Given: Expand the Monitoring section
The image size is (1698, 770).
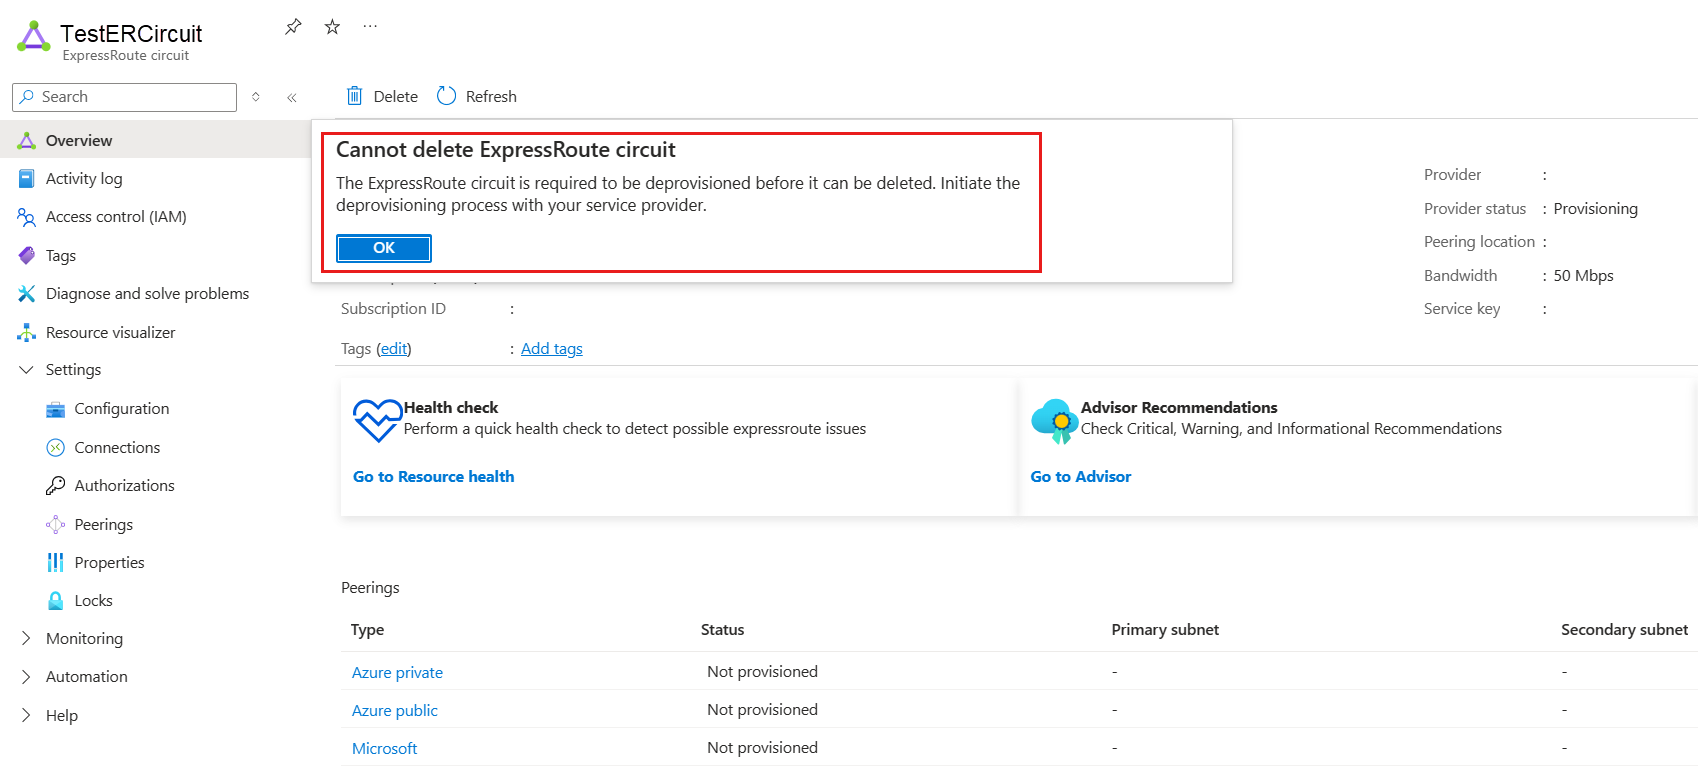Looking at the screenshot, I should [25, 638].
